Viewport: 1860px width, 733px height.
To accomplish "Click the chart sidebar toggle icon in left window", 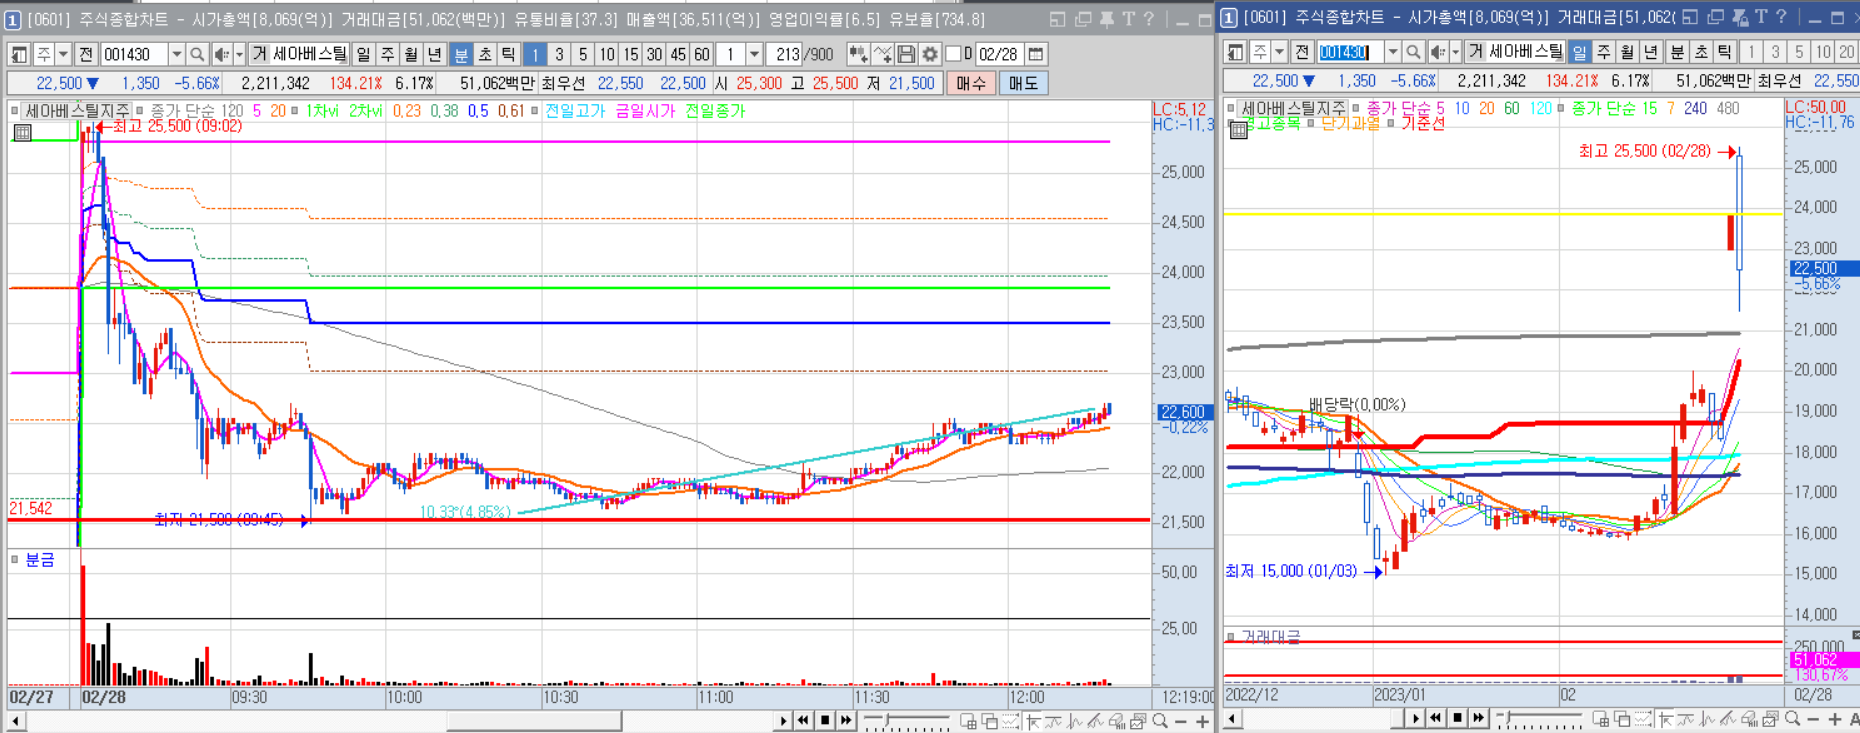I will pyautogui.click(x=19, y=54).
